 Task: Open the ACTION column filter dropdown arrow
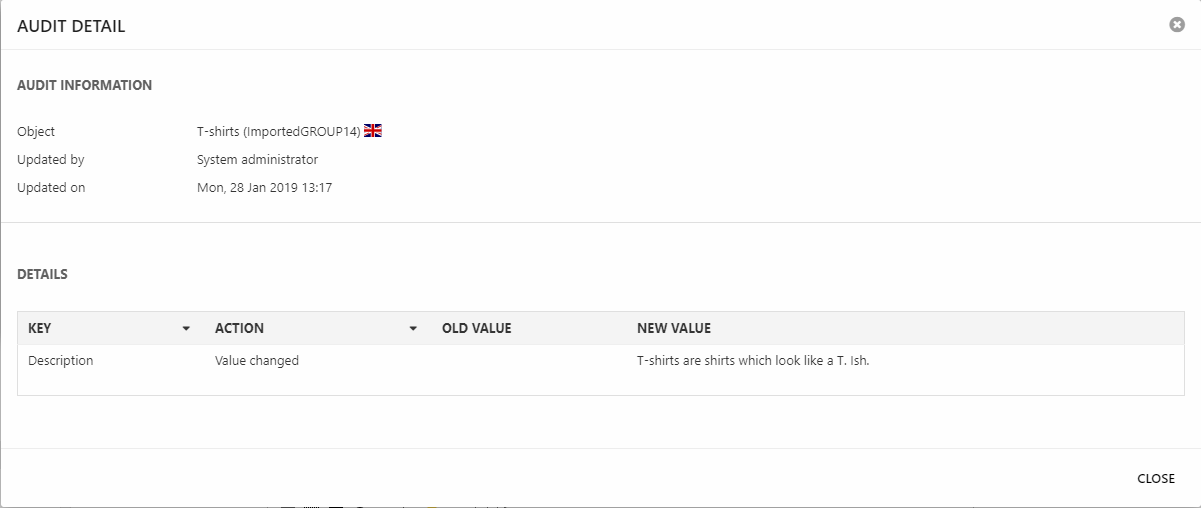413,328
